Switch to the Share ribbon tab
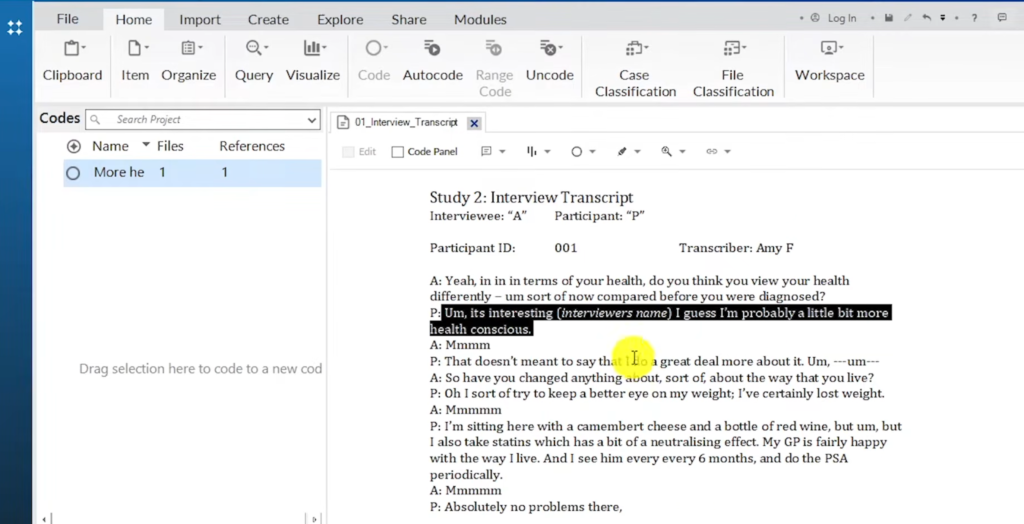Viewport: 1024px width, 524px height. (409, 20)
